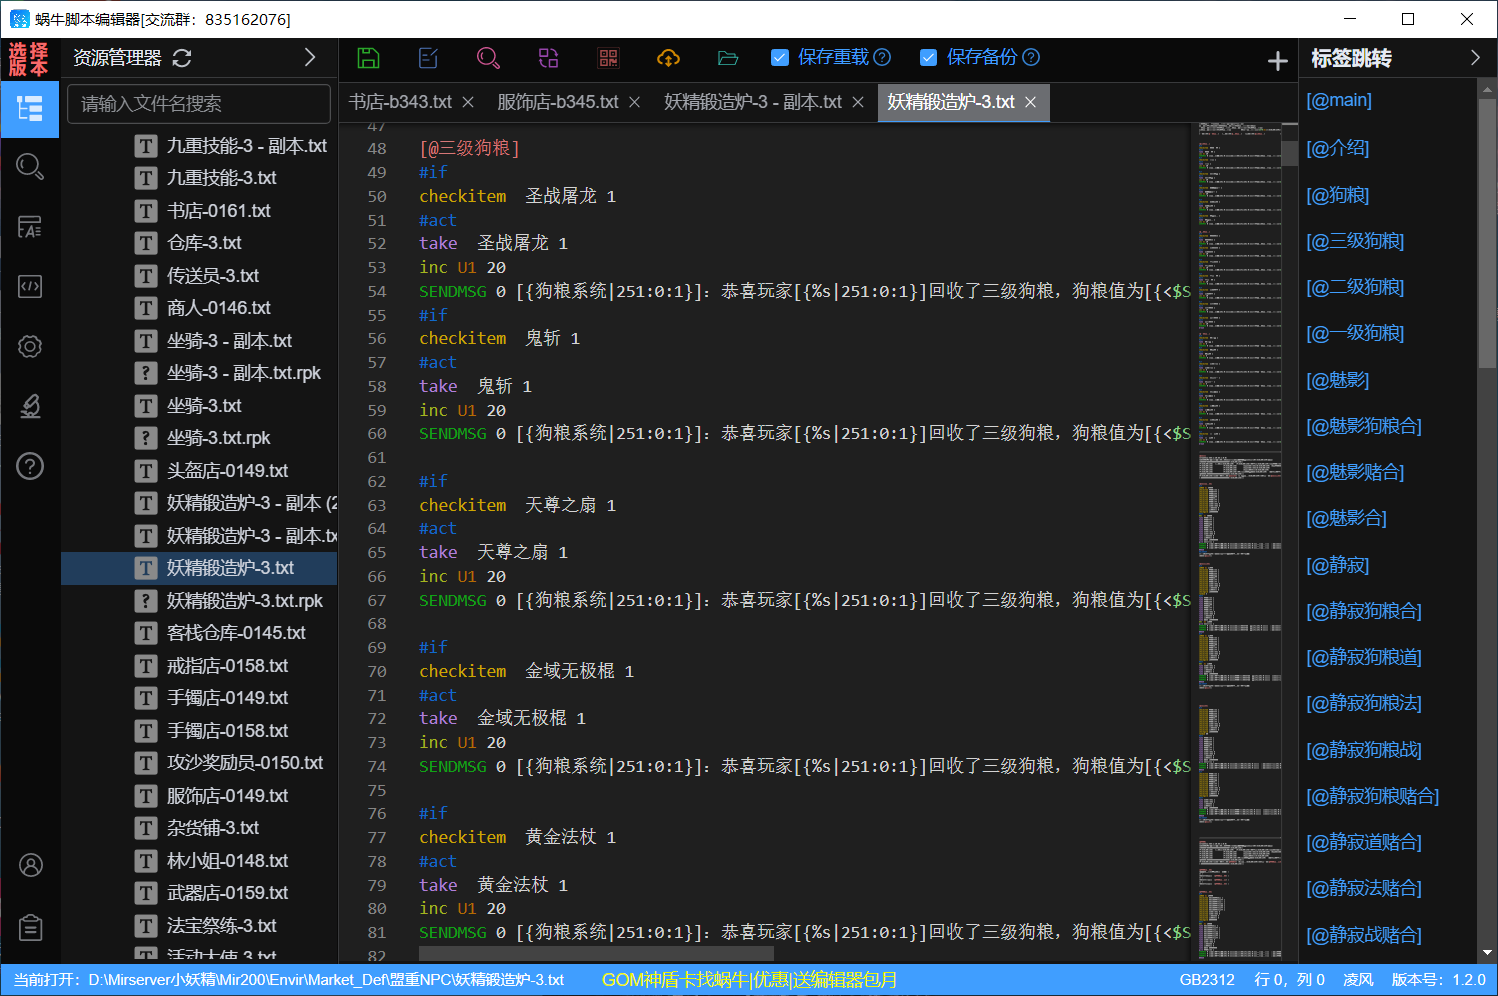1498x996 pixels.
Task: Collapse the 标签跳转 panel with its chevron
Action: (x=1475, y=58)
